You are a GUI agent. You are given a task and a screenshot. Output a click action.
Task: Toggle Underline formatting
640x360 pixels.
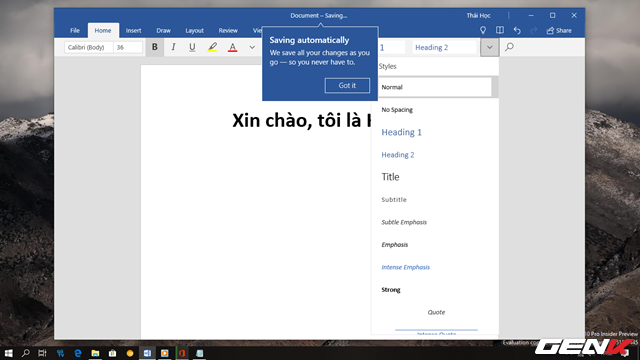pos(192,47)
